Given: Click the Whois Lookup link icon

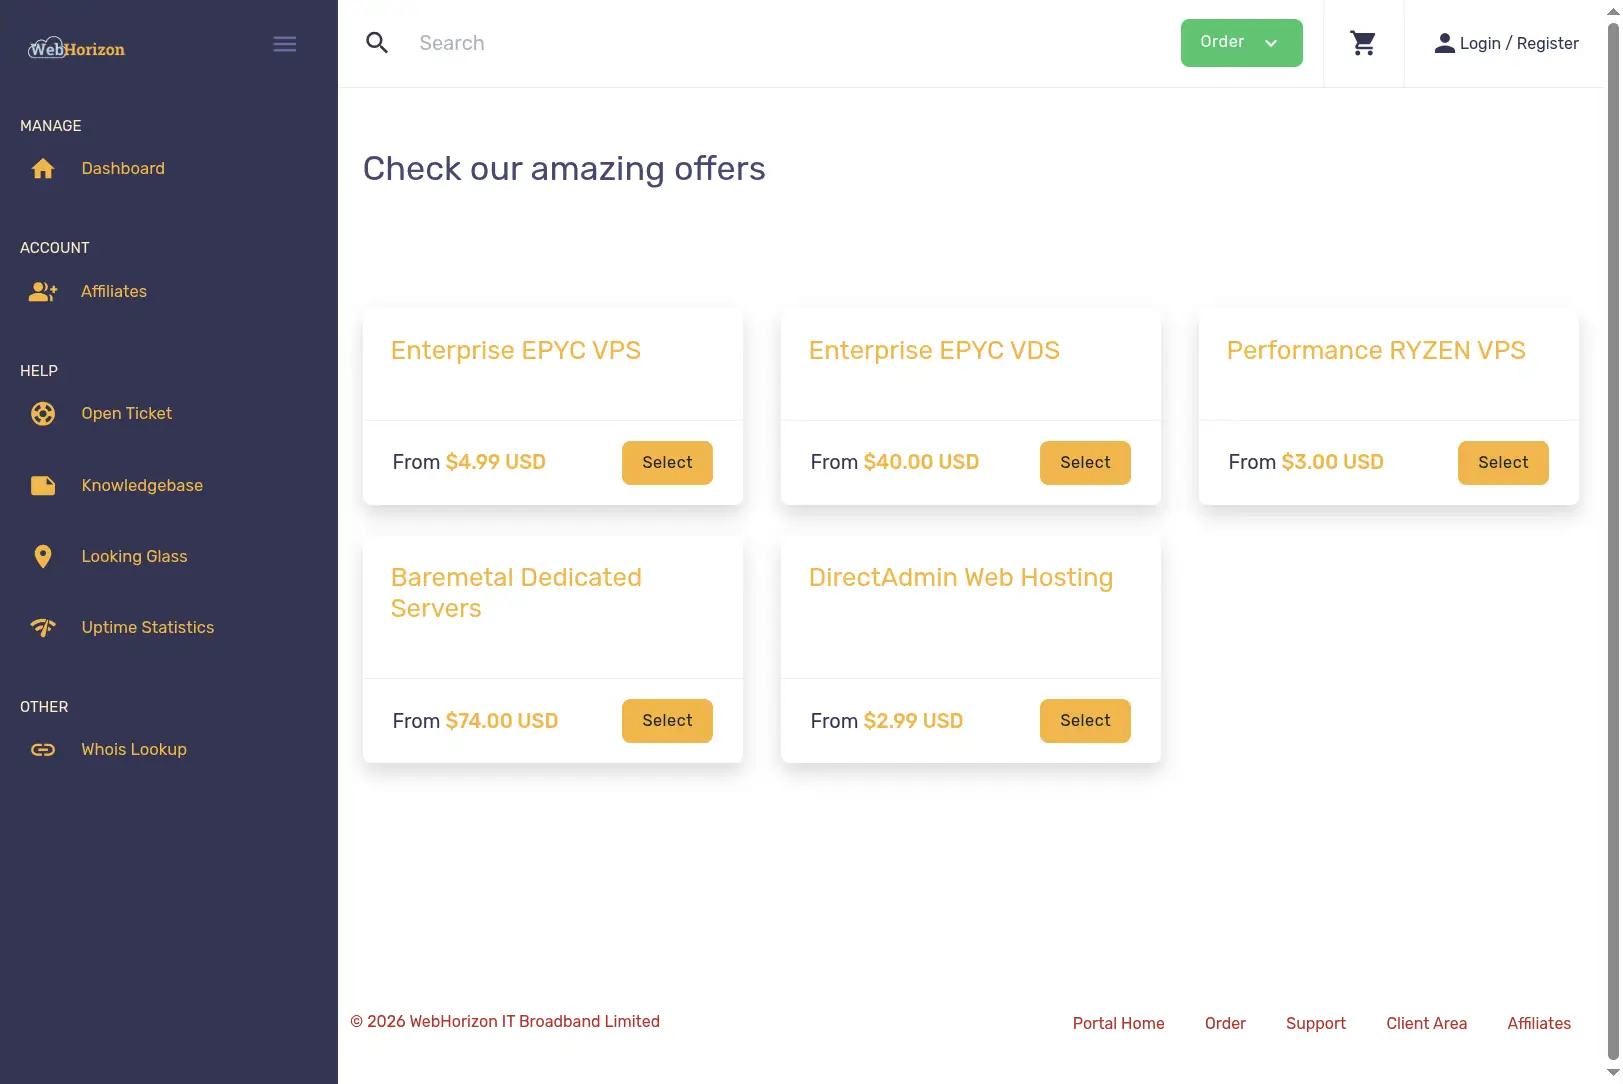Looking at the screenshot, I should point(43,750).
